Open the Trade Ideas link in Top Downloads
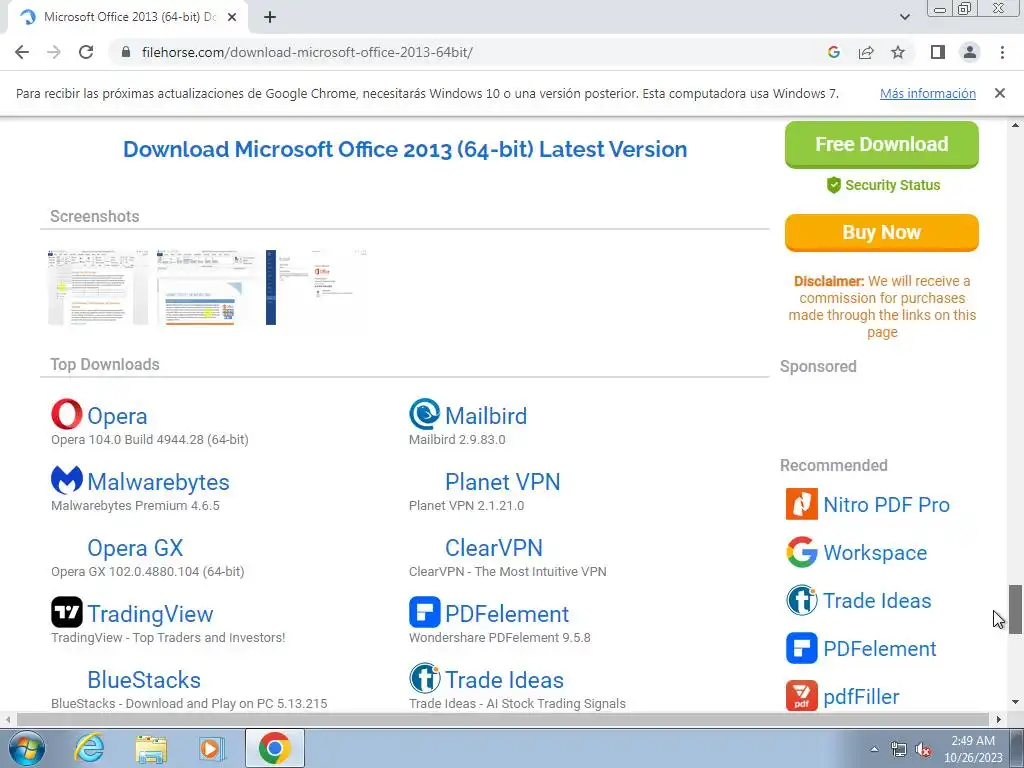1024x768 pixels. click(504, 680)
